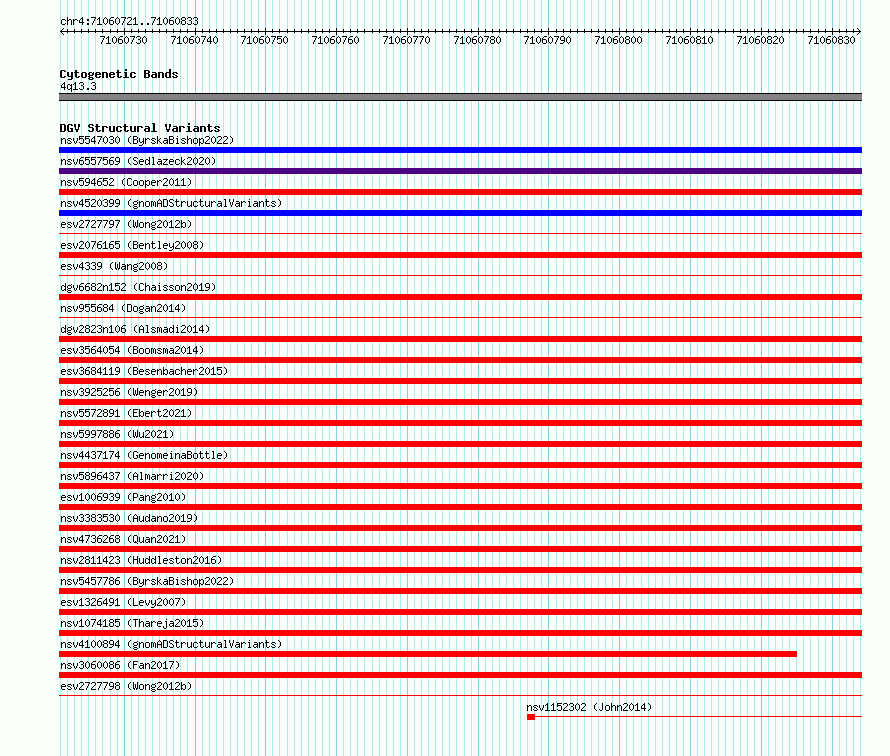890x756 pixels.
Task: Select variant esv1326491 (Levy2007)
Action: pos(123,602)
